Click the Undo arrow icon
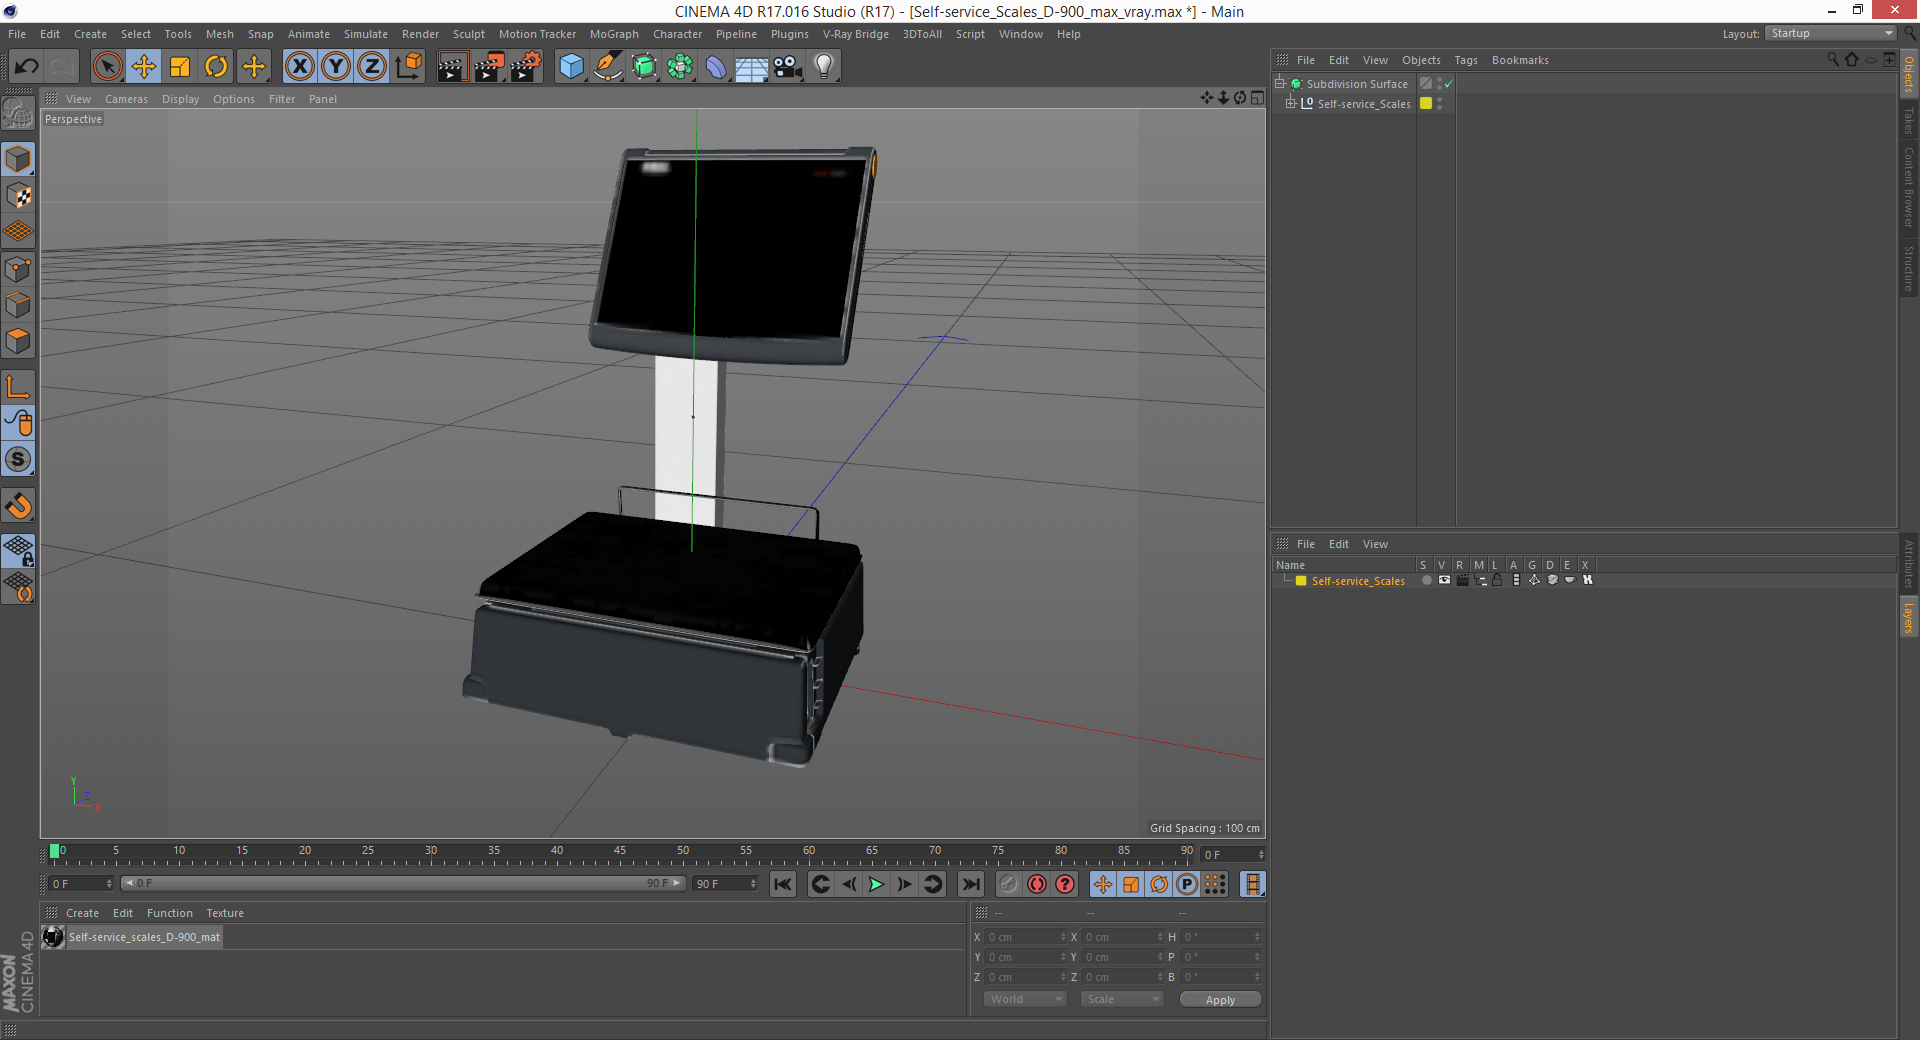1920x1040 pixels. (x=26, y=66)
